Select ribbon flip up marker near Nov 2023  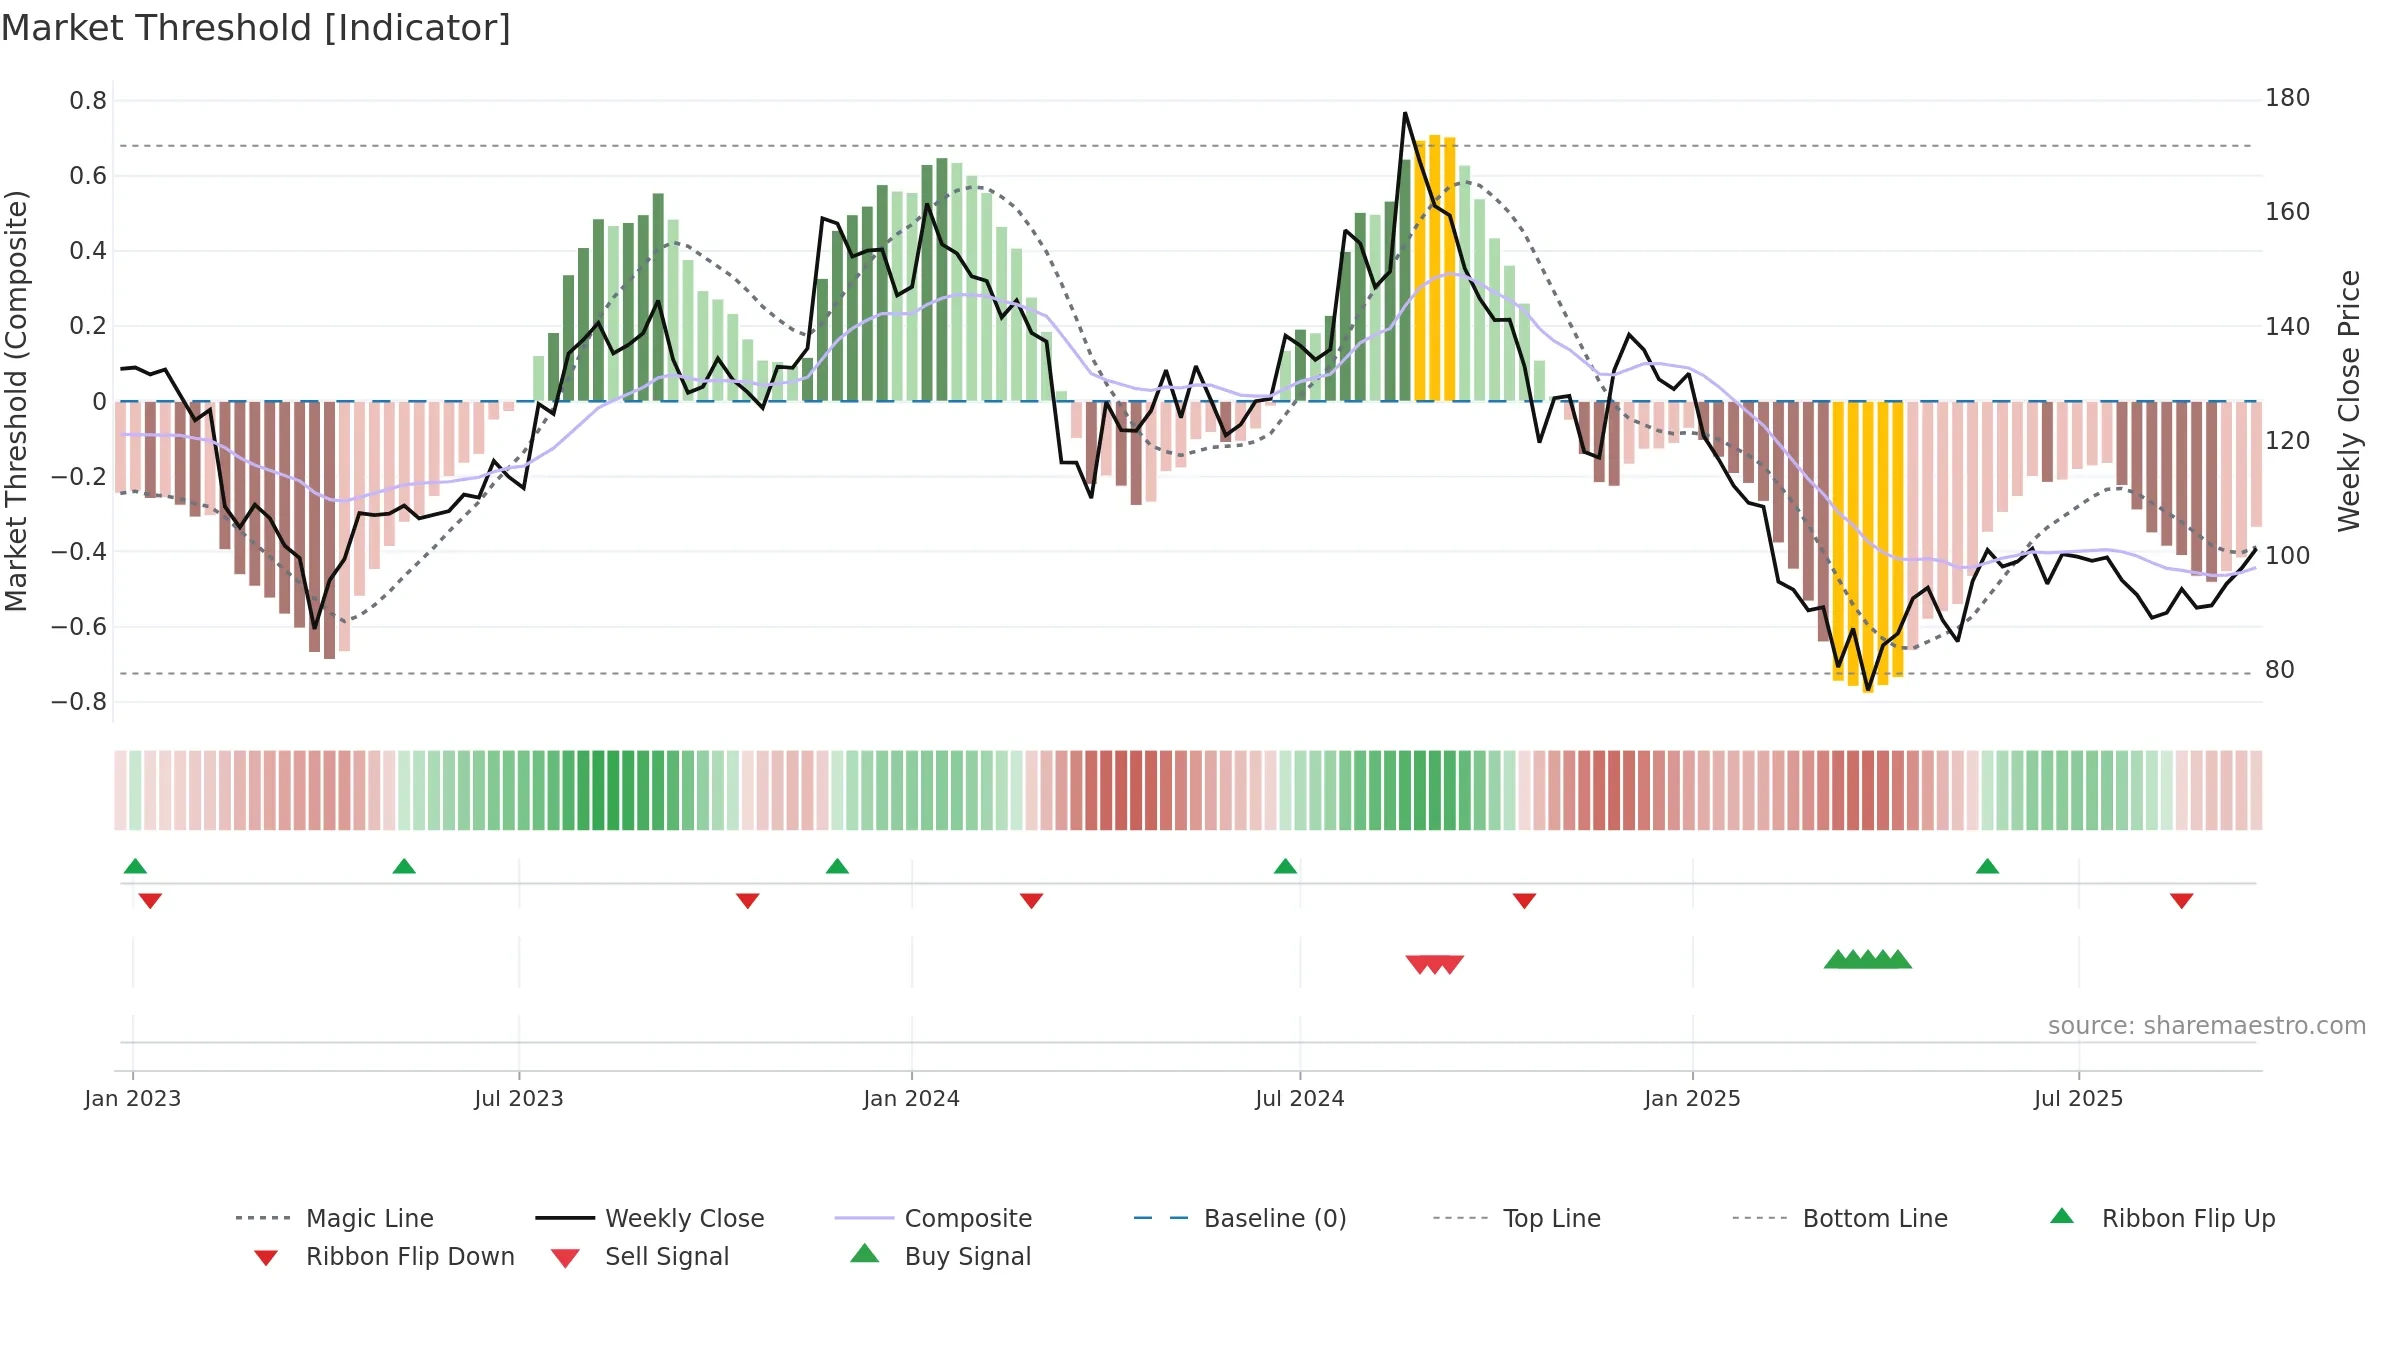(x=837, y=866)
